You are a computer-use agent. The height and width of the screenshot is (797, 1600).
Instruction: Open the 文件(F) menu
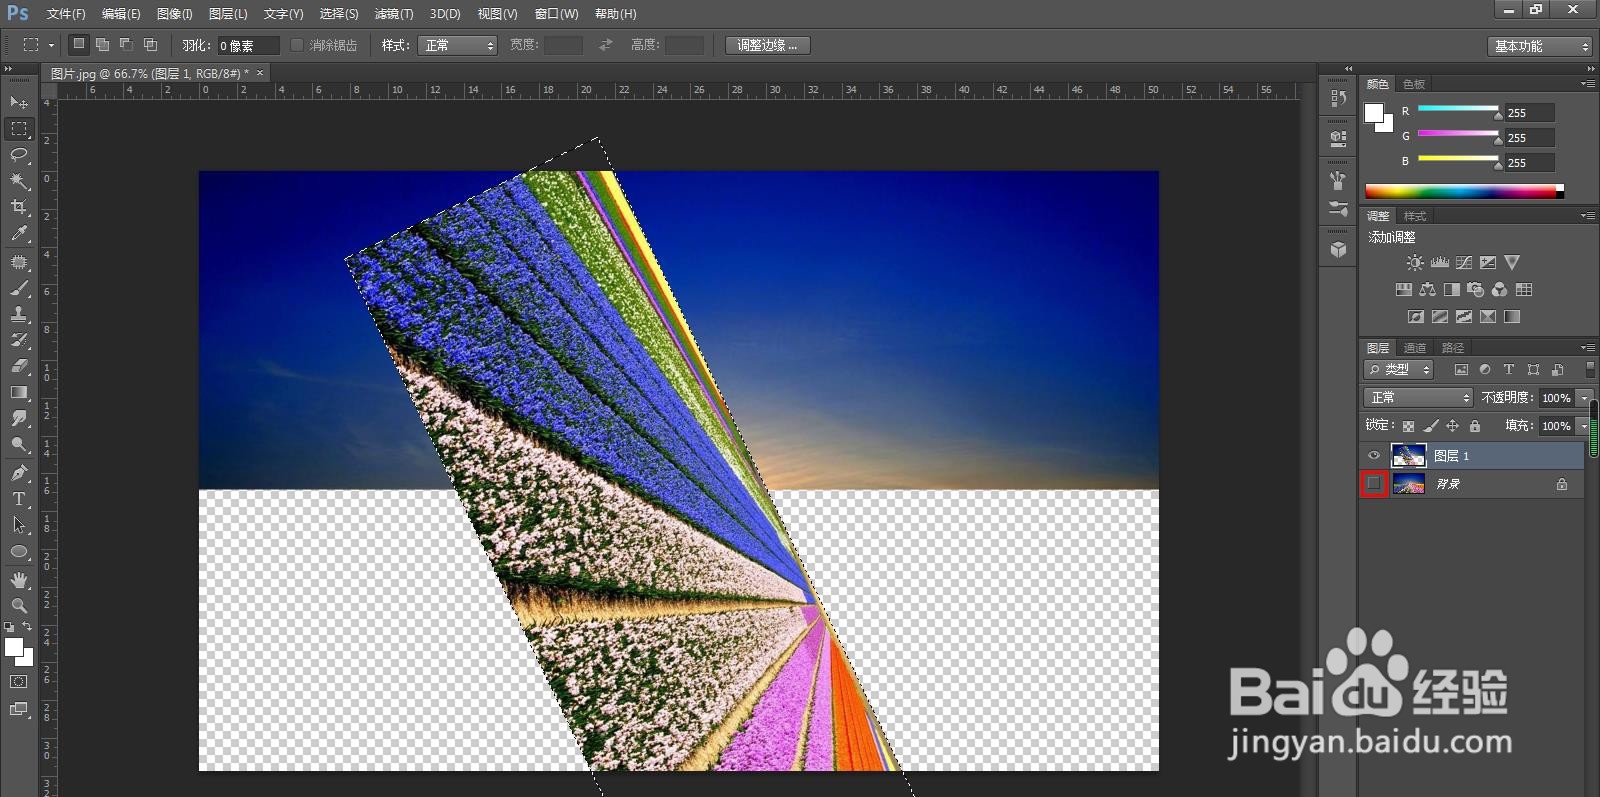(x=66, y=14)
